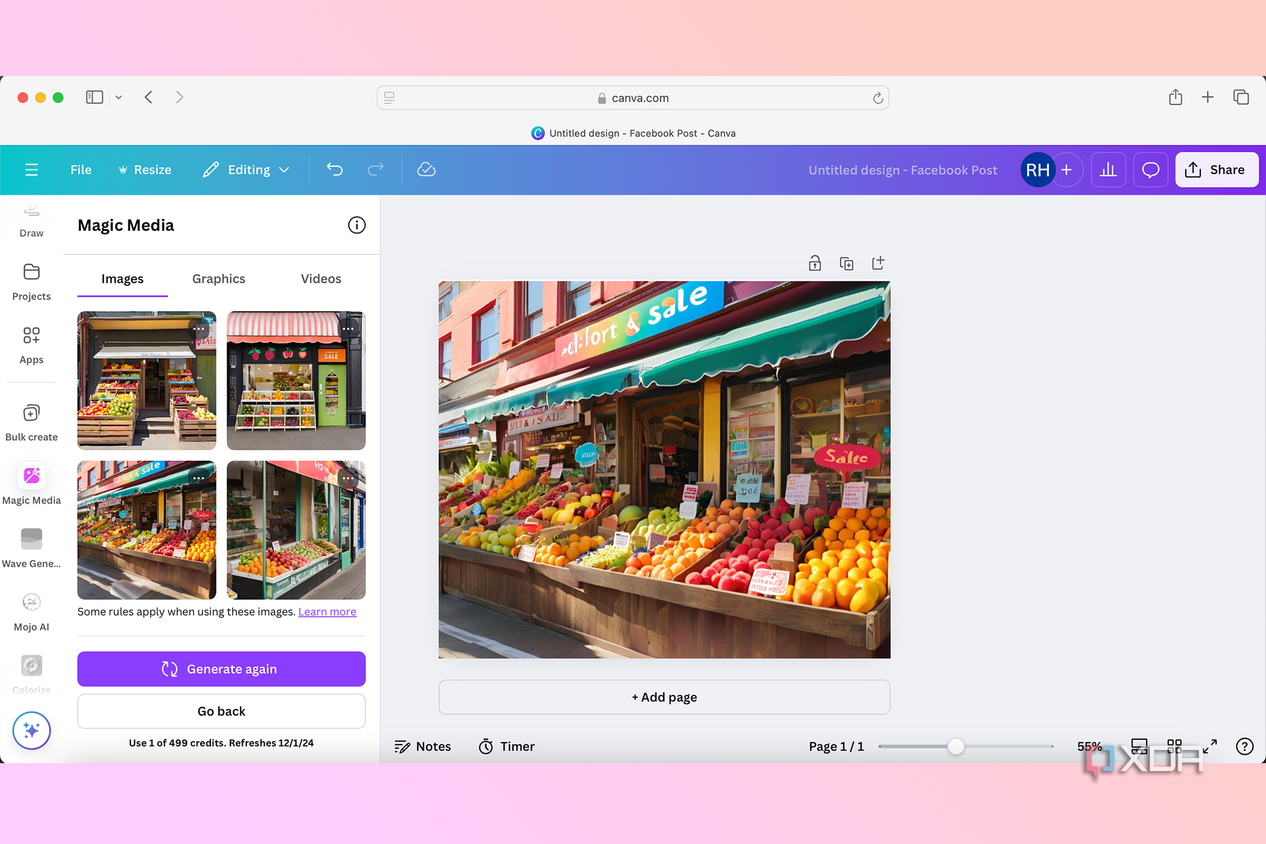The image size is (1266, 844).
Task: Open the Canva assistant sparkle button
Action: [31, 730]
